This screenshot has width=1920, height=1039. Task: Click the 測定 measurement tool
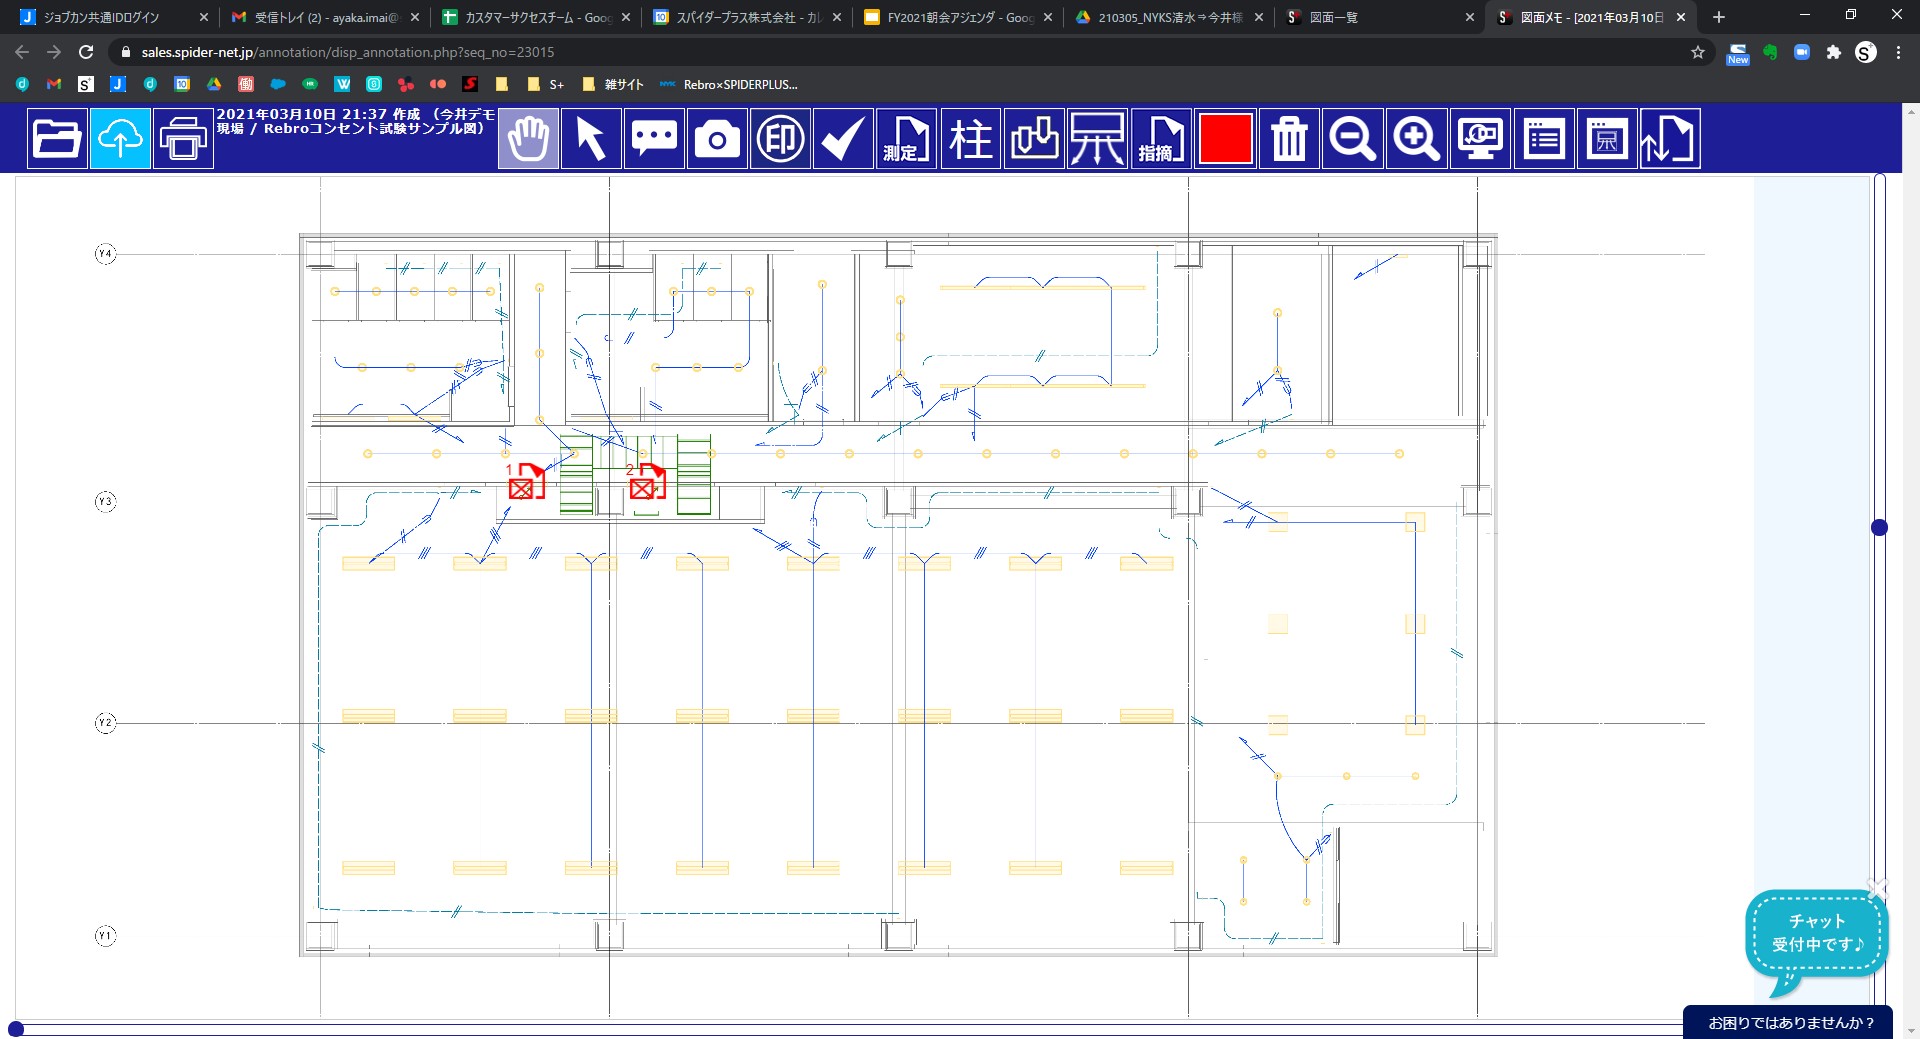[x=907, y=138]
